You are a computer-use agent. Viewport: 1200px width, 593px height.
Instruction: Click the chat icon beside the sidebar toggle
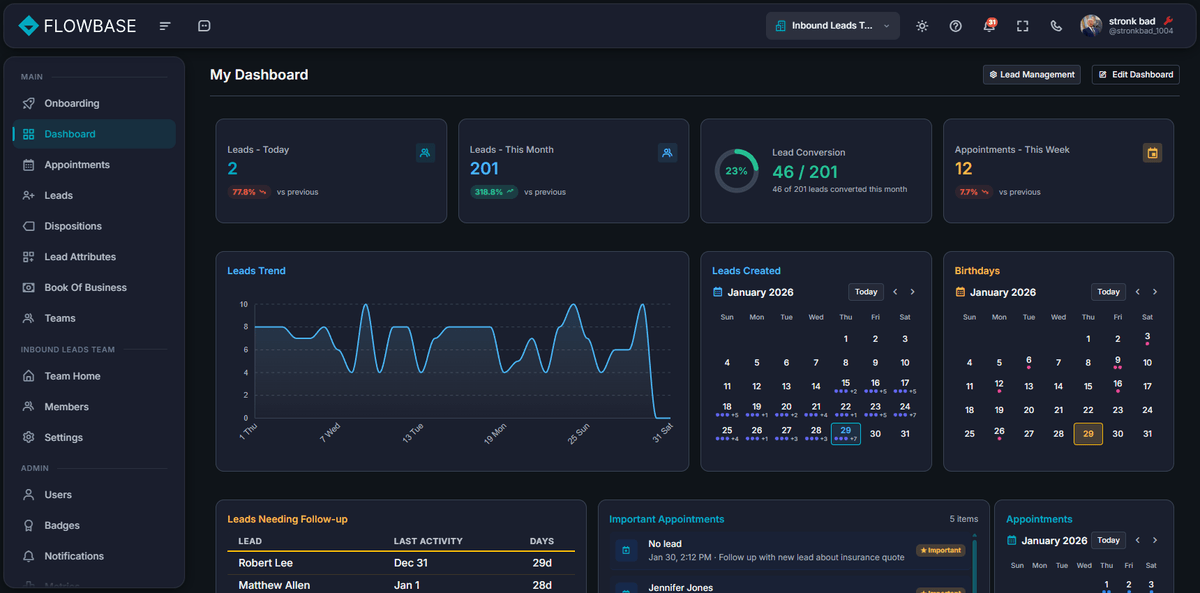[x=204, y=25]
